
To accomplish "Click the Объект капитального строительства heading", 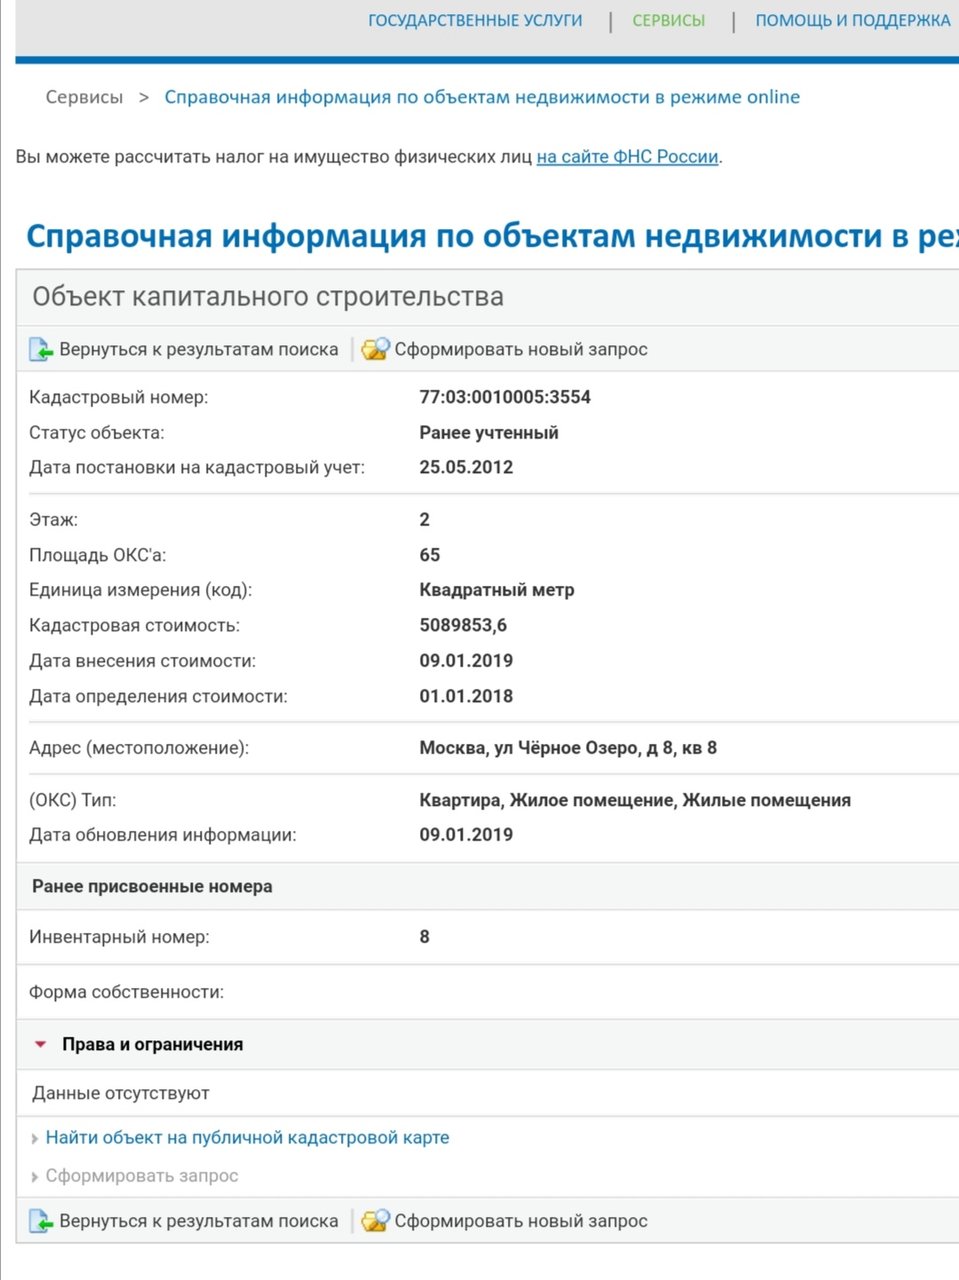I will point(268,297).
